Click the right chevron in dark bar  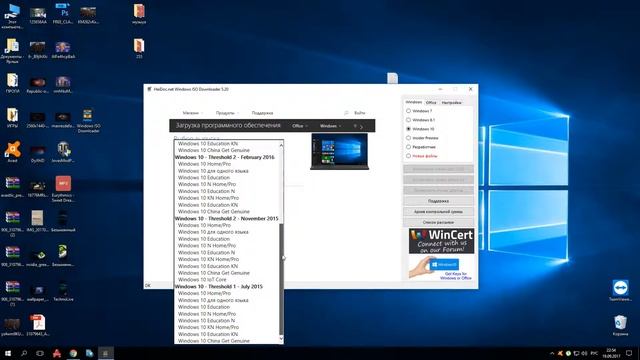pyautogui.click(x=361, y=127)
